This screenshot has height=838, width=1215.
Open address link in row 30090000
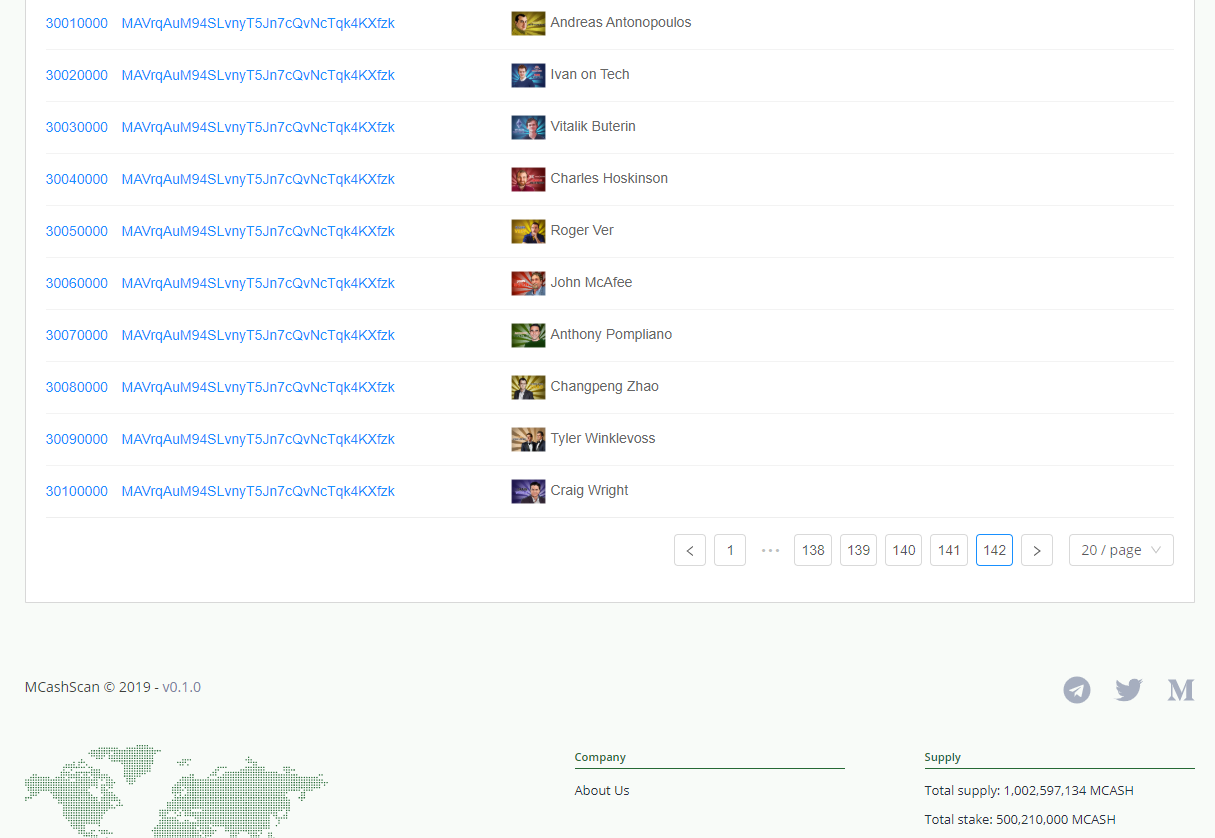click(x=258, y=439)
